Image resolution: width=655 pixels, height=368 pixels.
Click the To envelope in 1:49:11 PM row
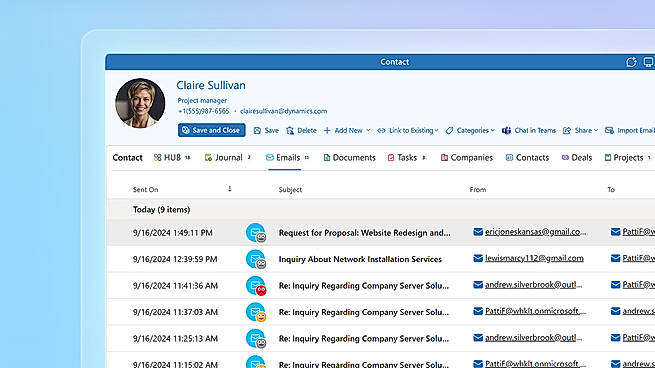615,232
